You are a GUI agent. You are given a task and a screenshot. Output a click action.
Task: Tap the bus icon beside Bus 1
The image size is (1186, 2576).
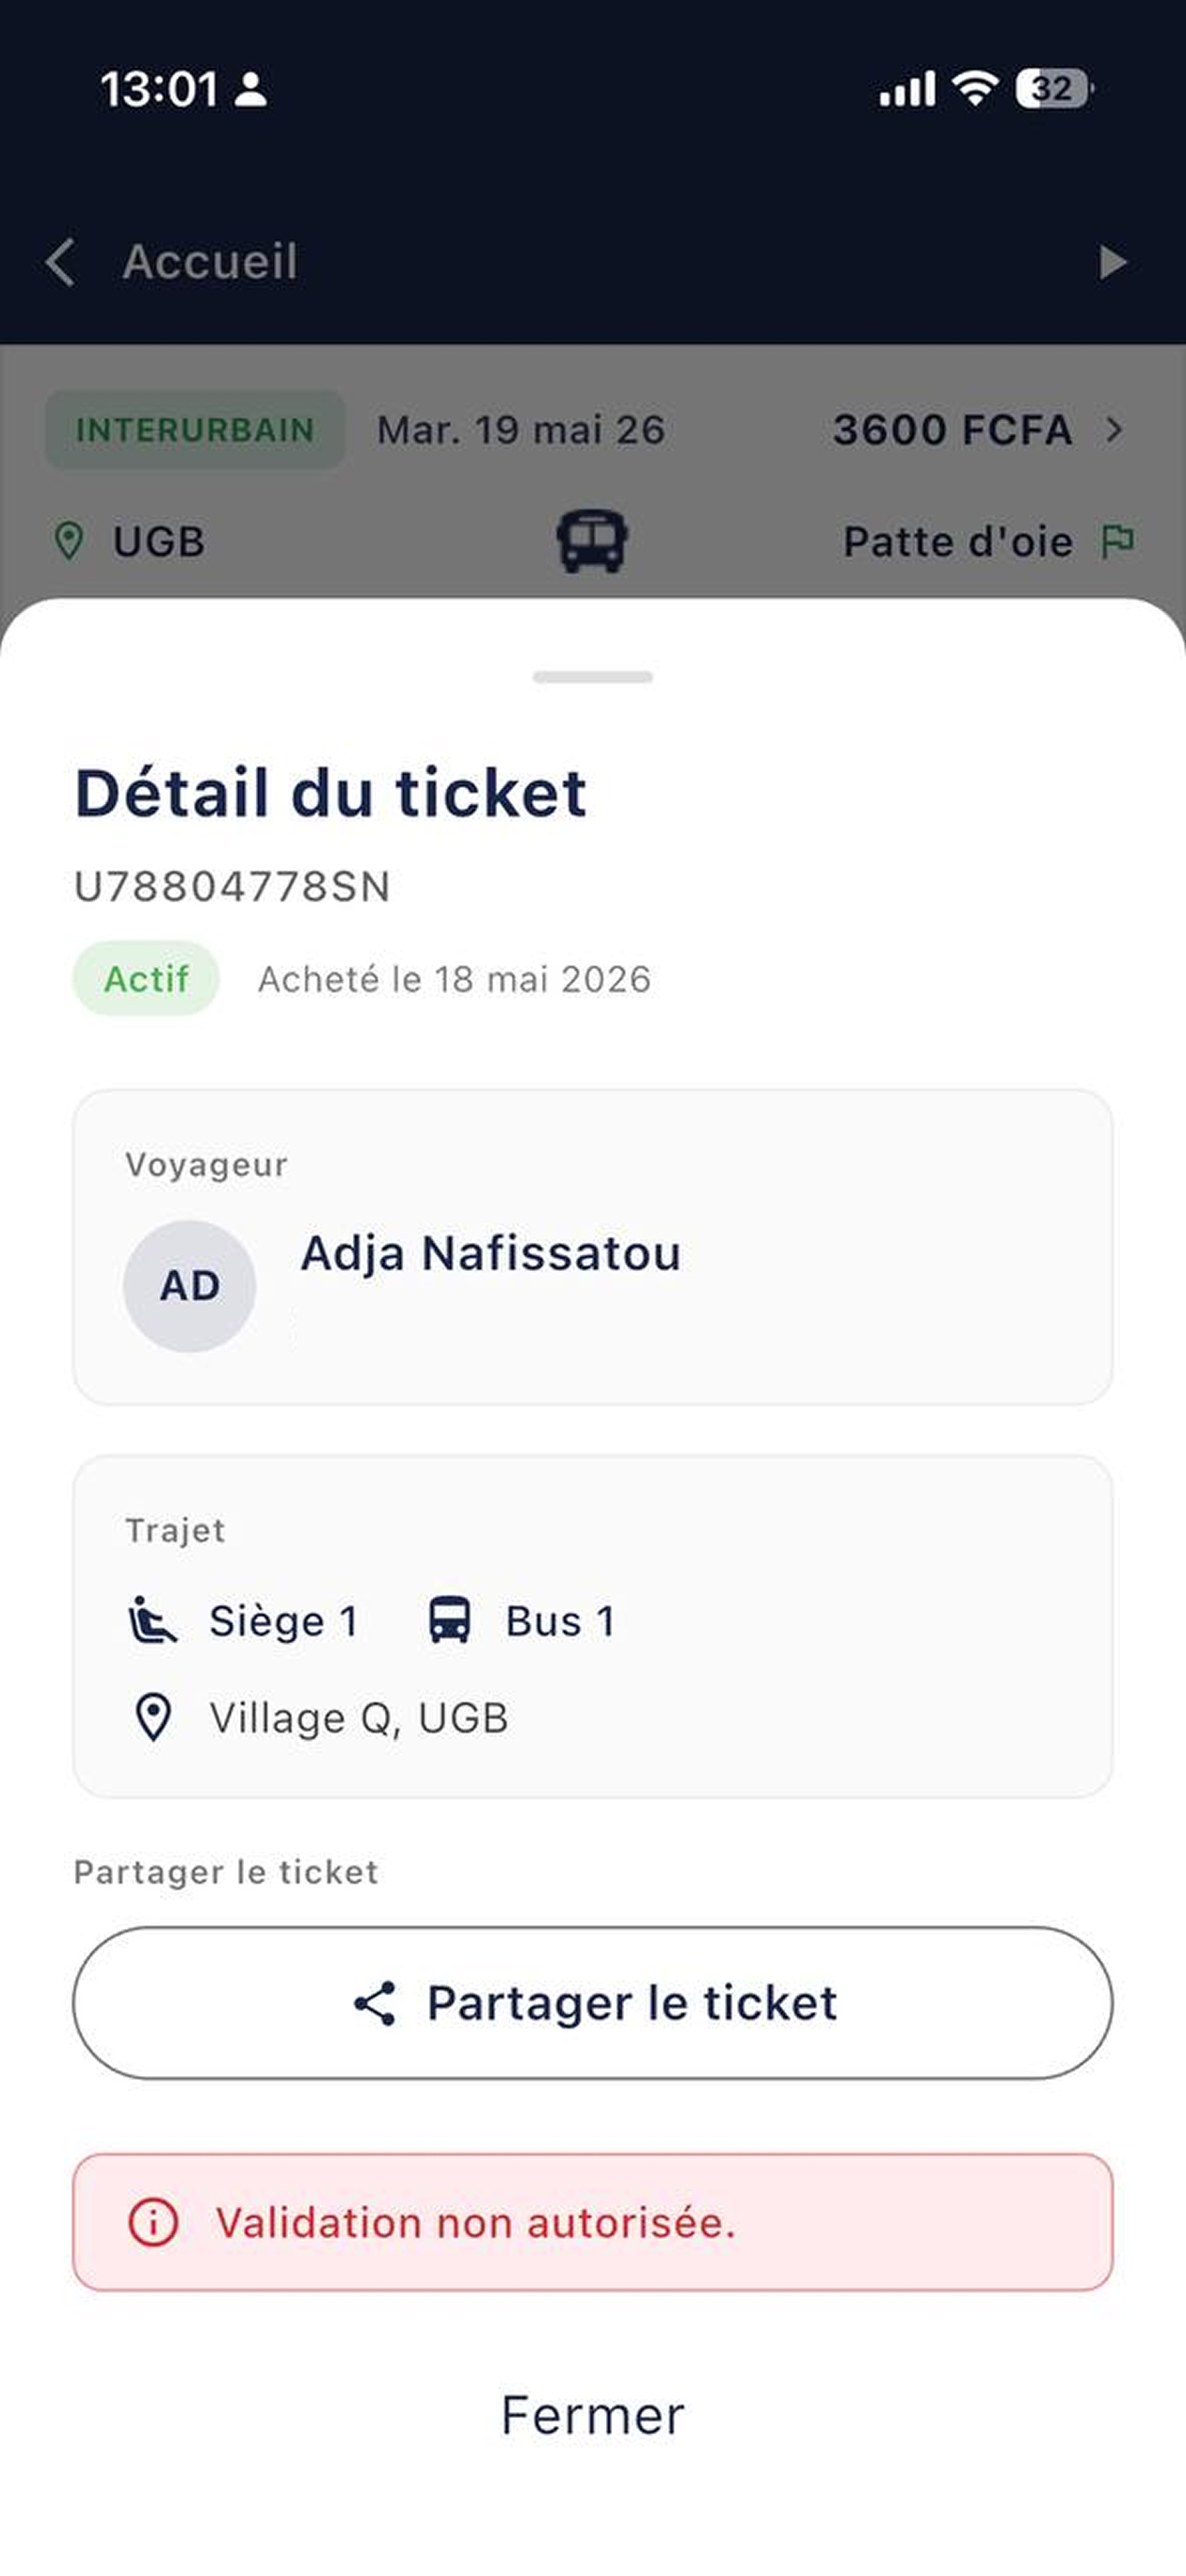(449, 1620)
